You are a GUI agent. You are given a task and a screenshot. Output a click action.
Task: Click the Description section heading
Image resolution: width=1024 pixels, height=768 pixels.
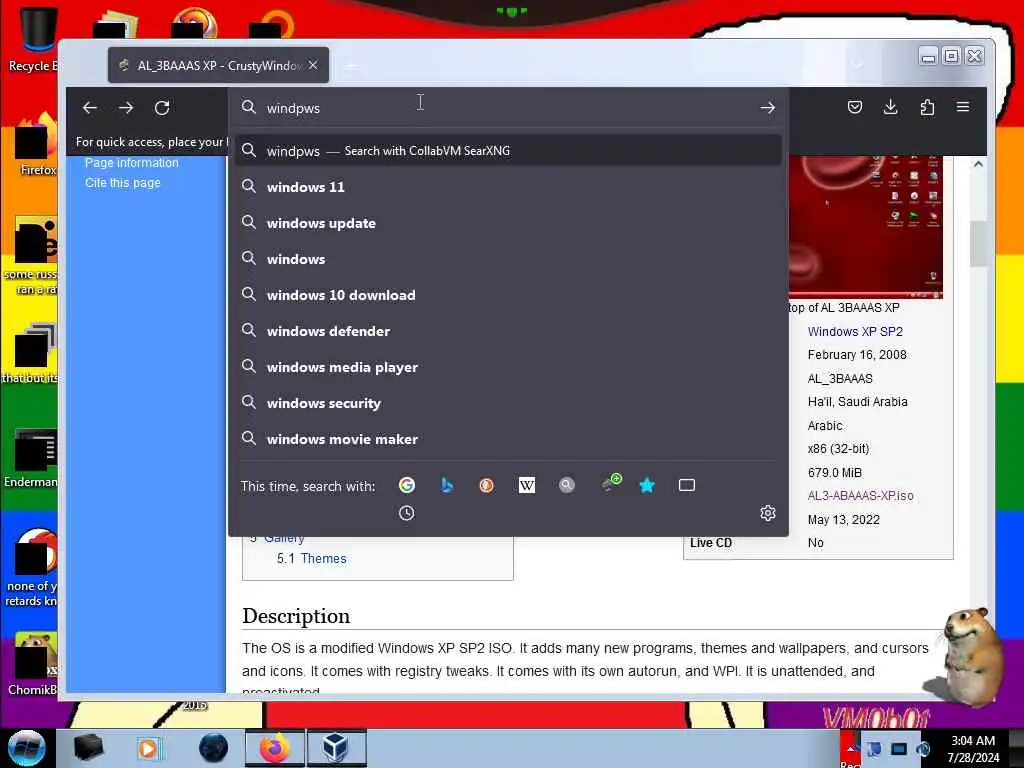[296, 616]
